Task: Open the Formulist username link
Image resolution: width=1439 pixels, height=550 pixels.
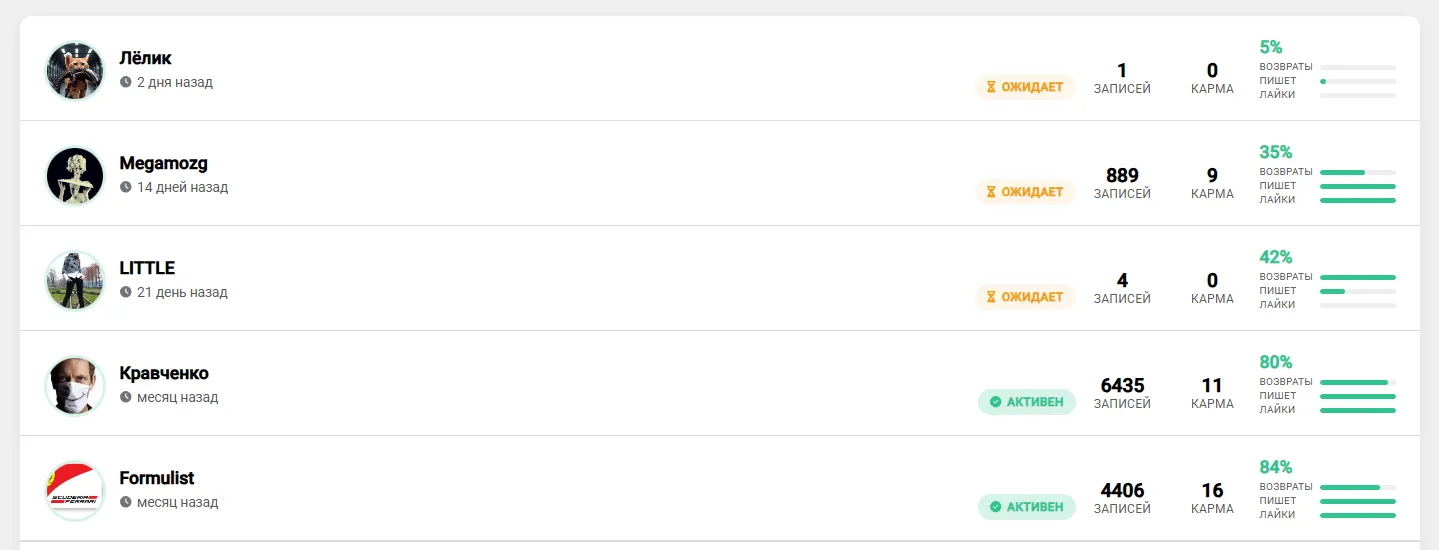Action: coord(157,478)
